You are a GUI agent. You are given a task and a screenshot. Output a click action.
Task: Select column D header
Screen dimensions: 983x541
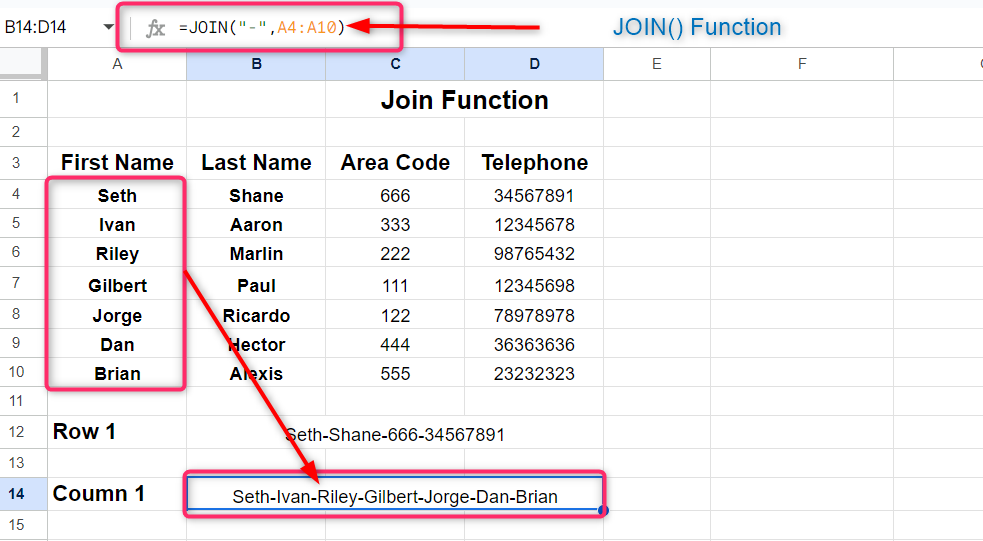(x=534, y=64)
